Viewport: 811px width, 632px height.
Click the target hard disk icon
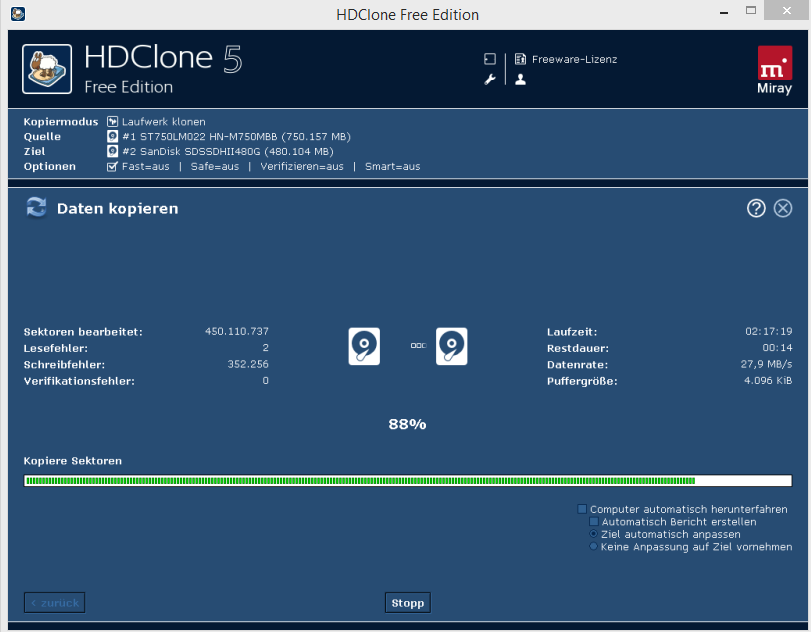pos(452,346)
